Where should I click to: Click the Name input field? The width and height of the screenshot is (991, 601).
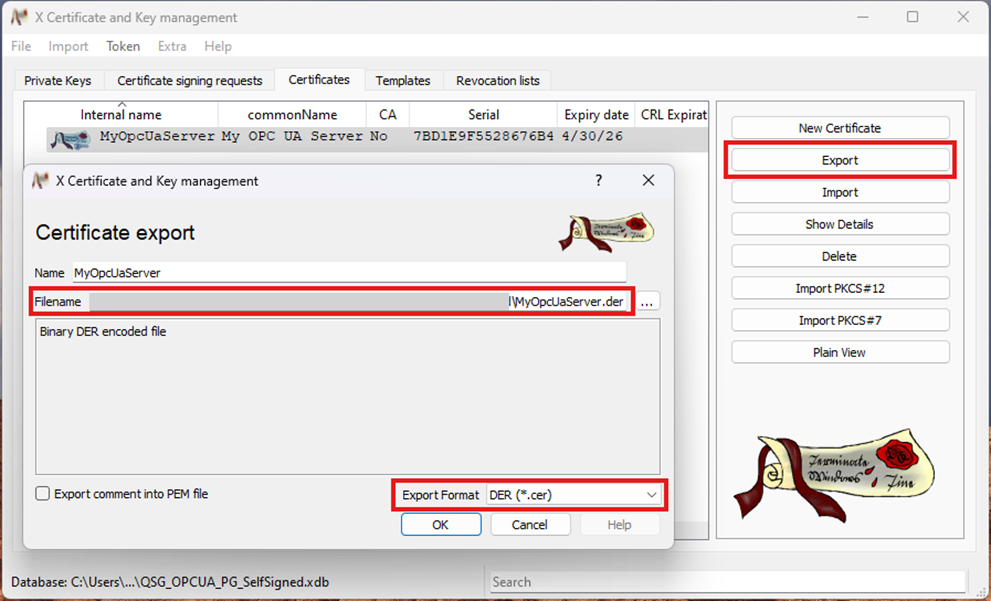(348, 272)
